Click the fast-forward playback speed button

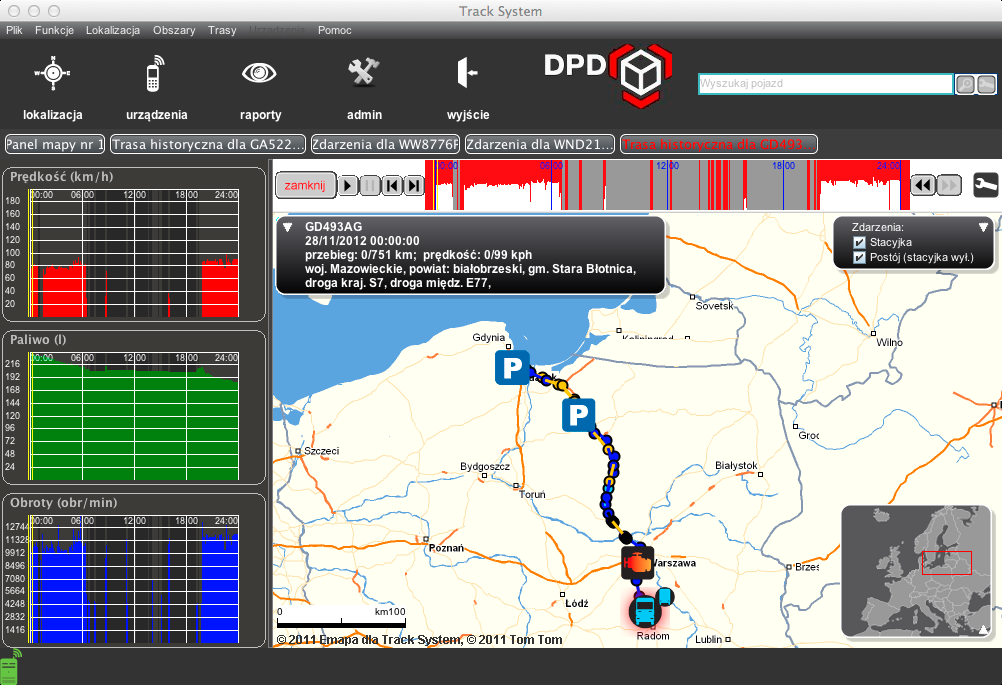coord(949,185)
